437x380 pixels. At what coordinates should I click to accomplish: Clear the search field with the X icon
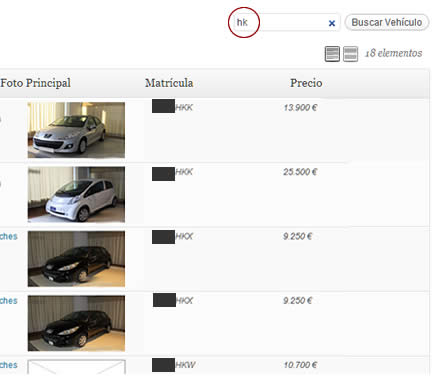point(331,23)
